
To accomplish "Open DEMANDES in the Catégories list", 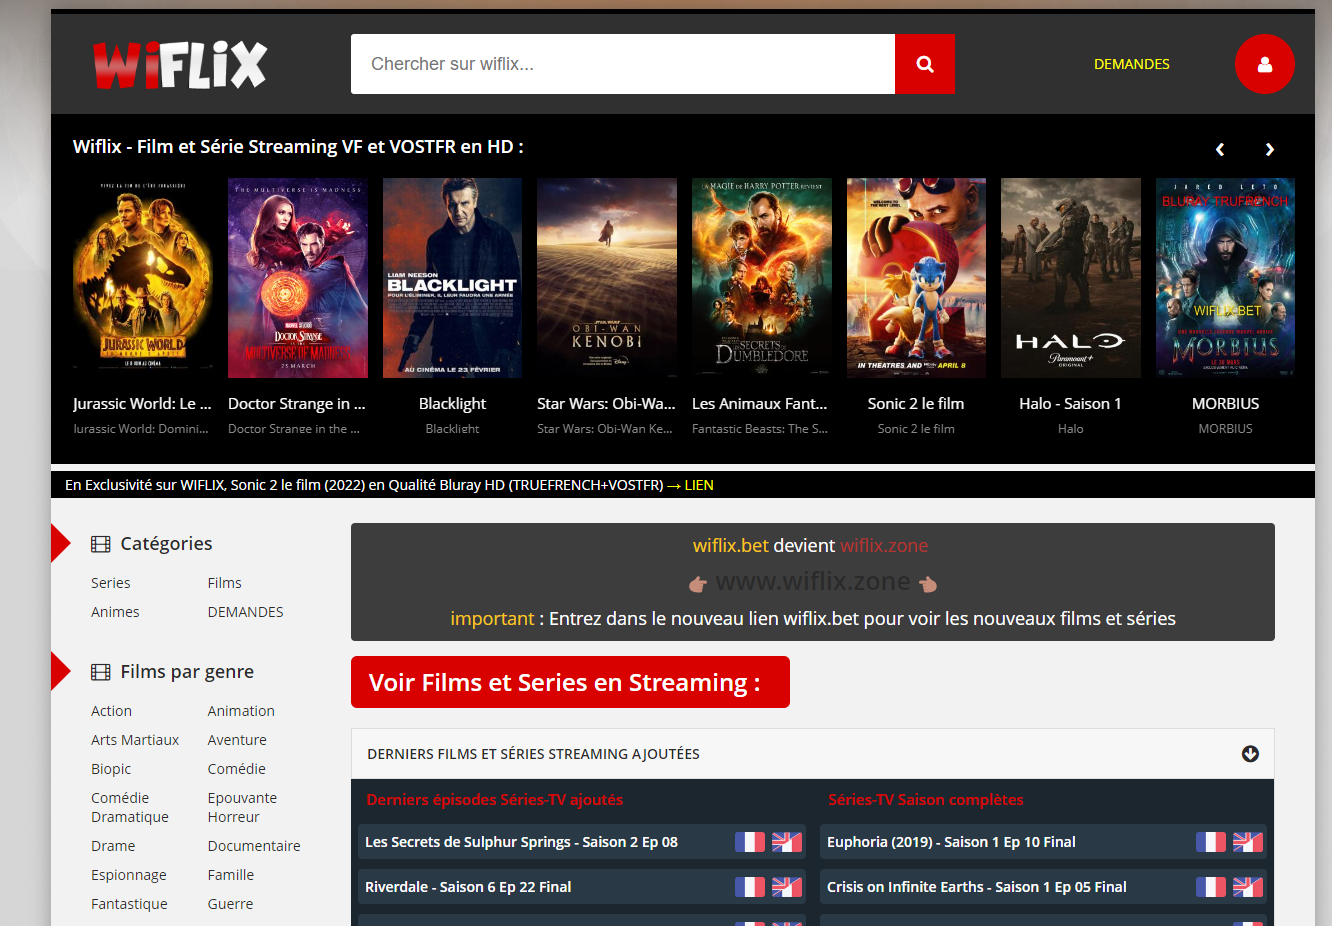I will [x=246, y=612].
